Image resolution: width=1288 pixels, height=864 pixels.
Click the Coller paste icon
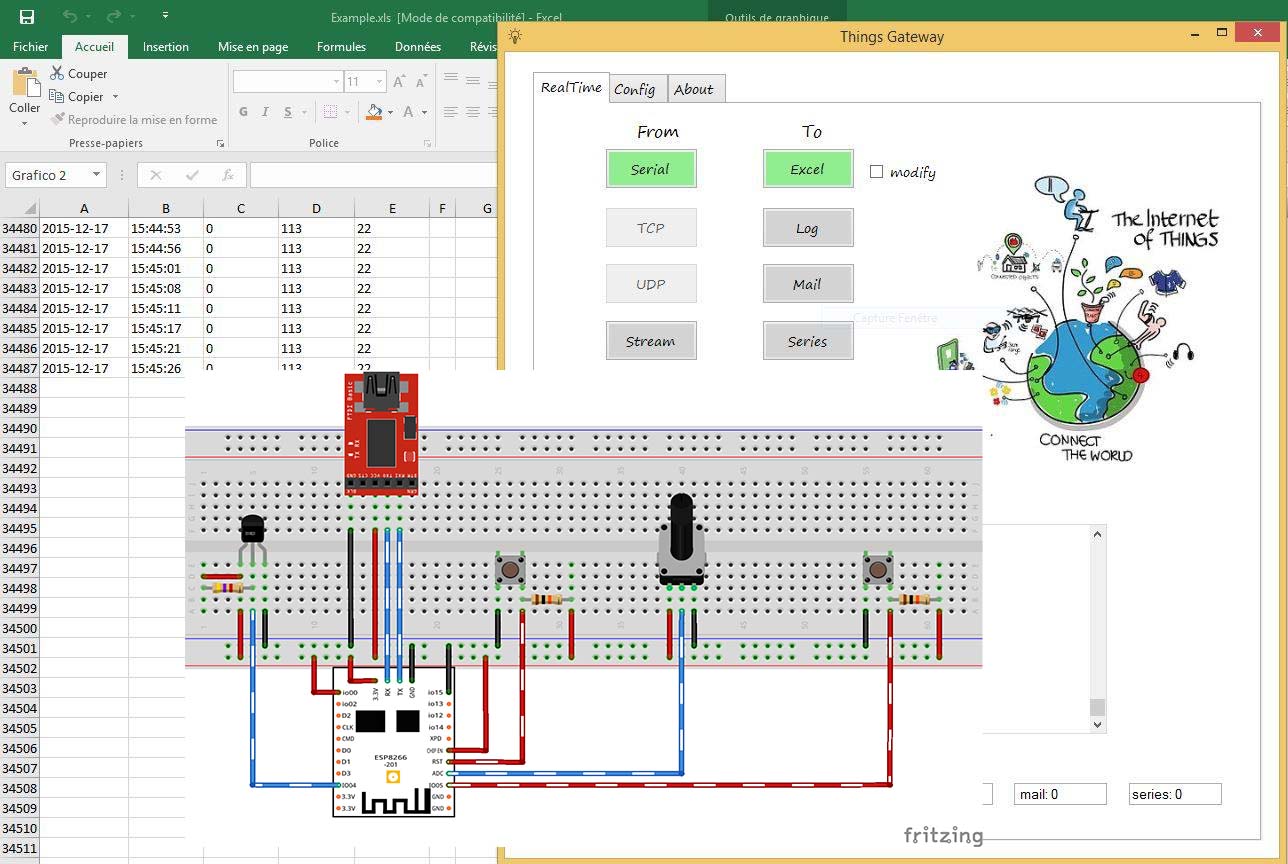pos(25,84)
